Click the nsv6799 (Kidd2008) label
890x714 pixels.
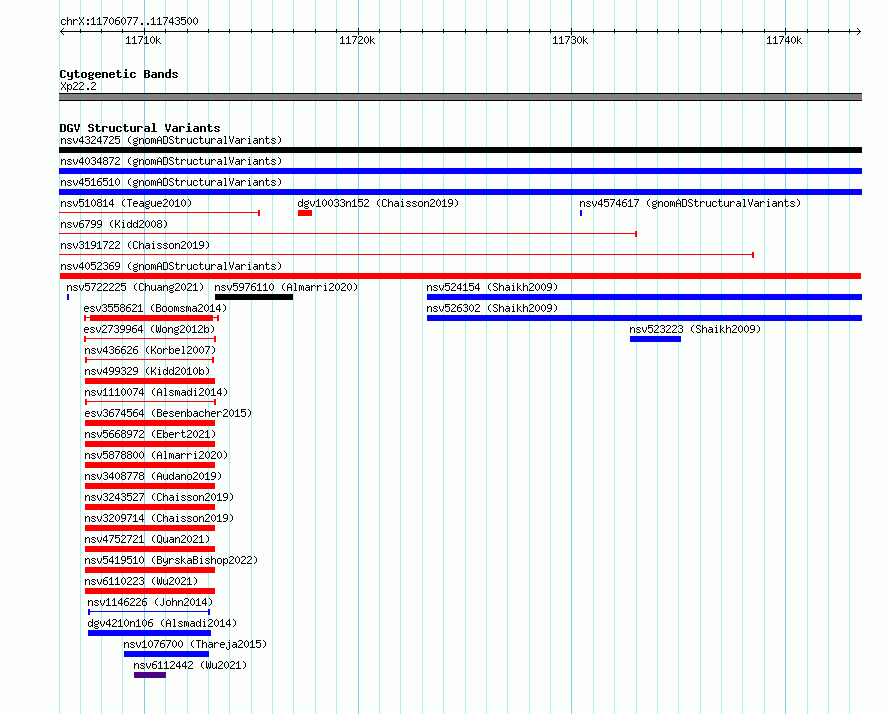[x=114, y=224]
